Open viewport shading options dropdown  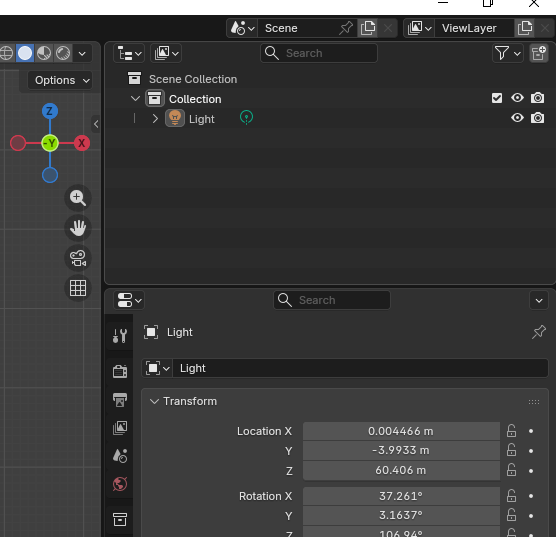pos(82,54)
